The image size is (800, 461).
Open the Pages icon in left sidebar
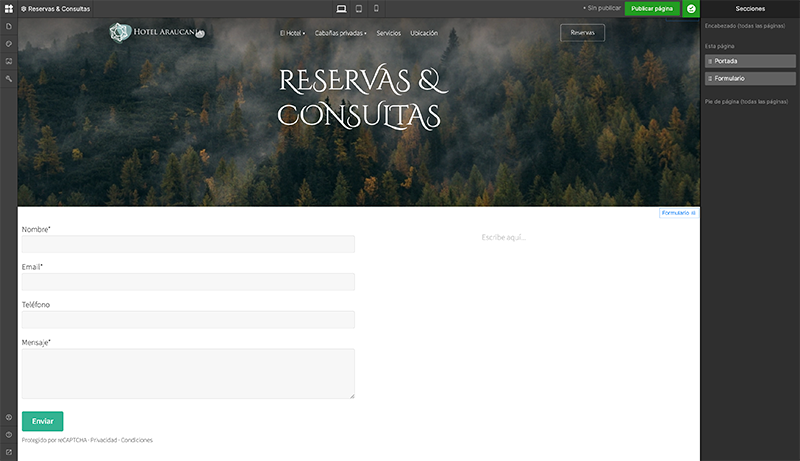9,26
